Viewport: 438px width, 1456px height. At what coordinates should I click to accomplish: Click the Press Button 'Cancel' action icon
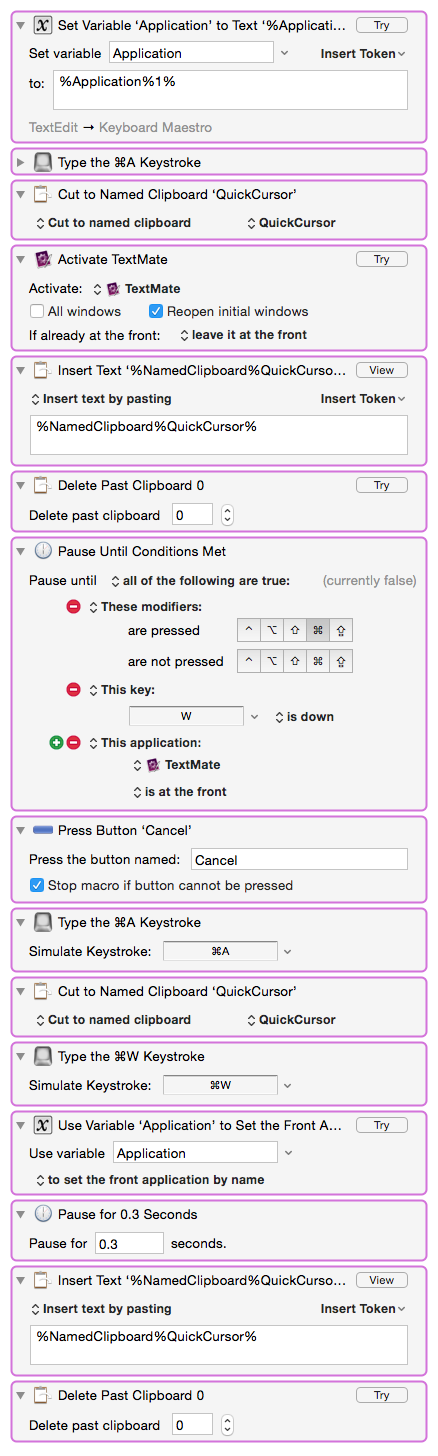(x=43, y=830)
